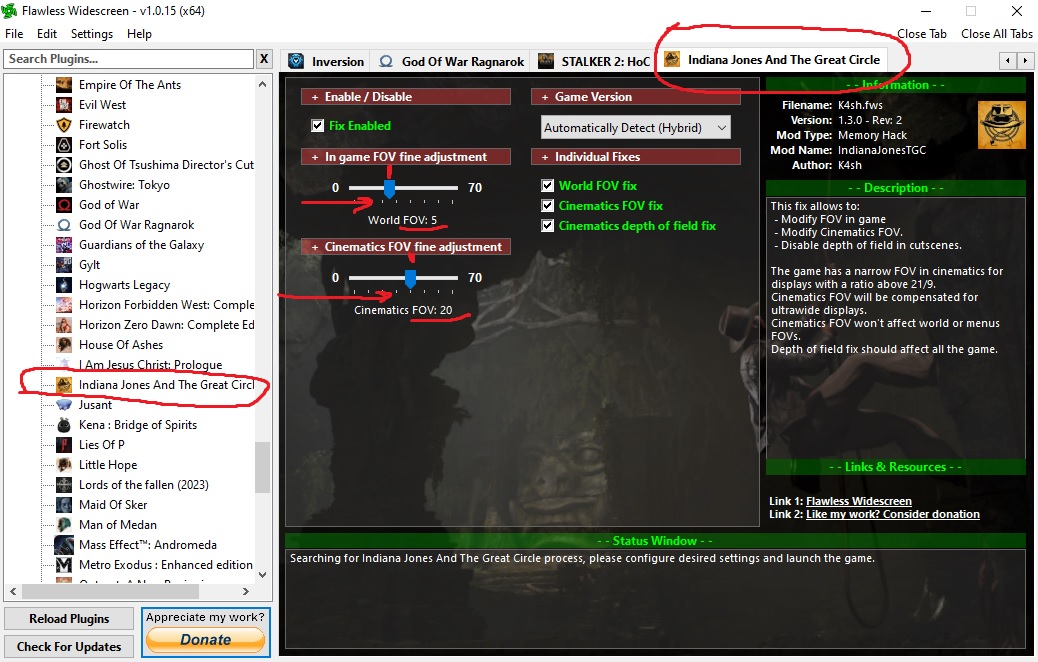Collapse the Individual Fixes section header
Screen dimensions: 1038x662
(636, 157)
